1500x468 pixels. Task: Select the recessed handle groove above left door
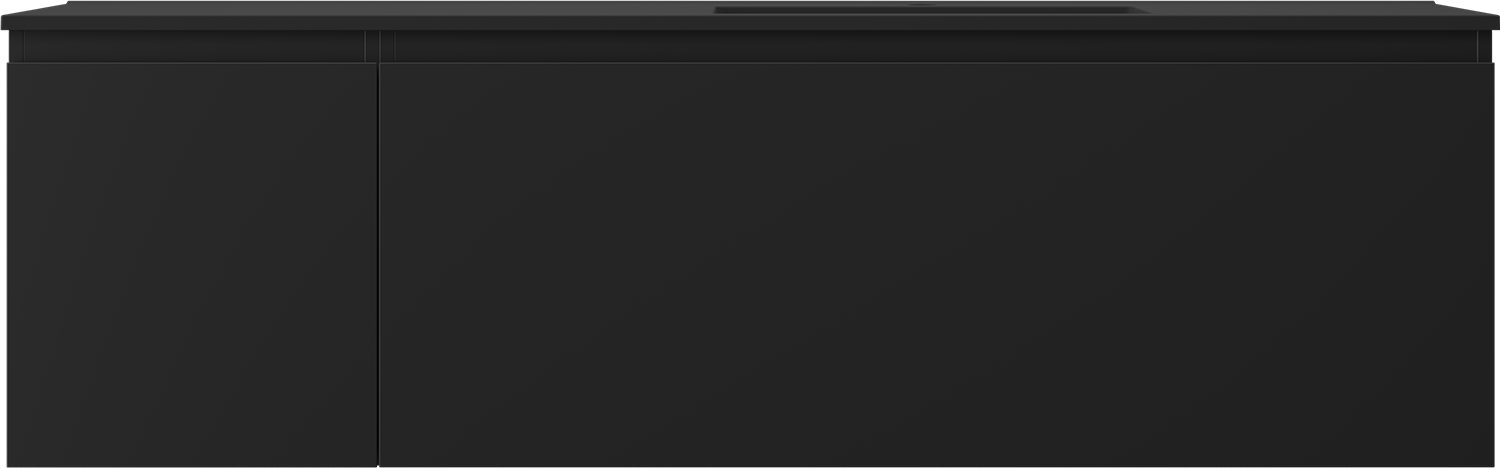[195, 46]
